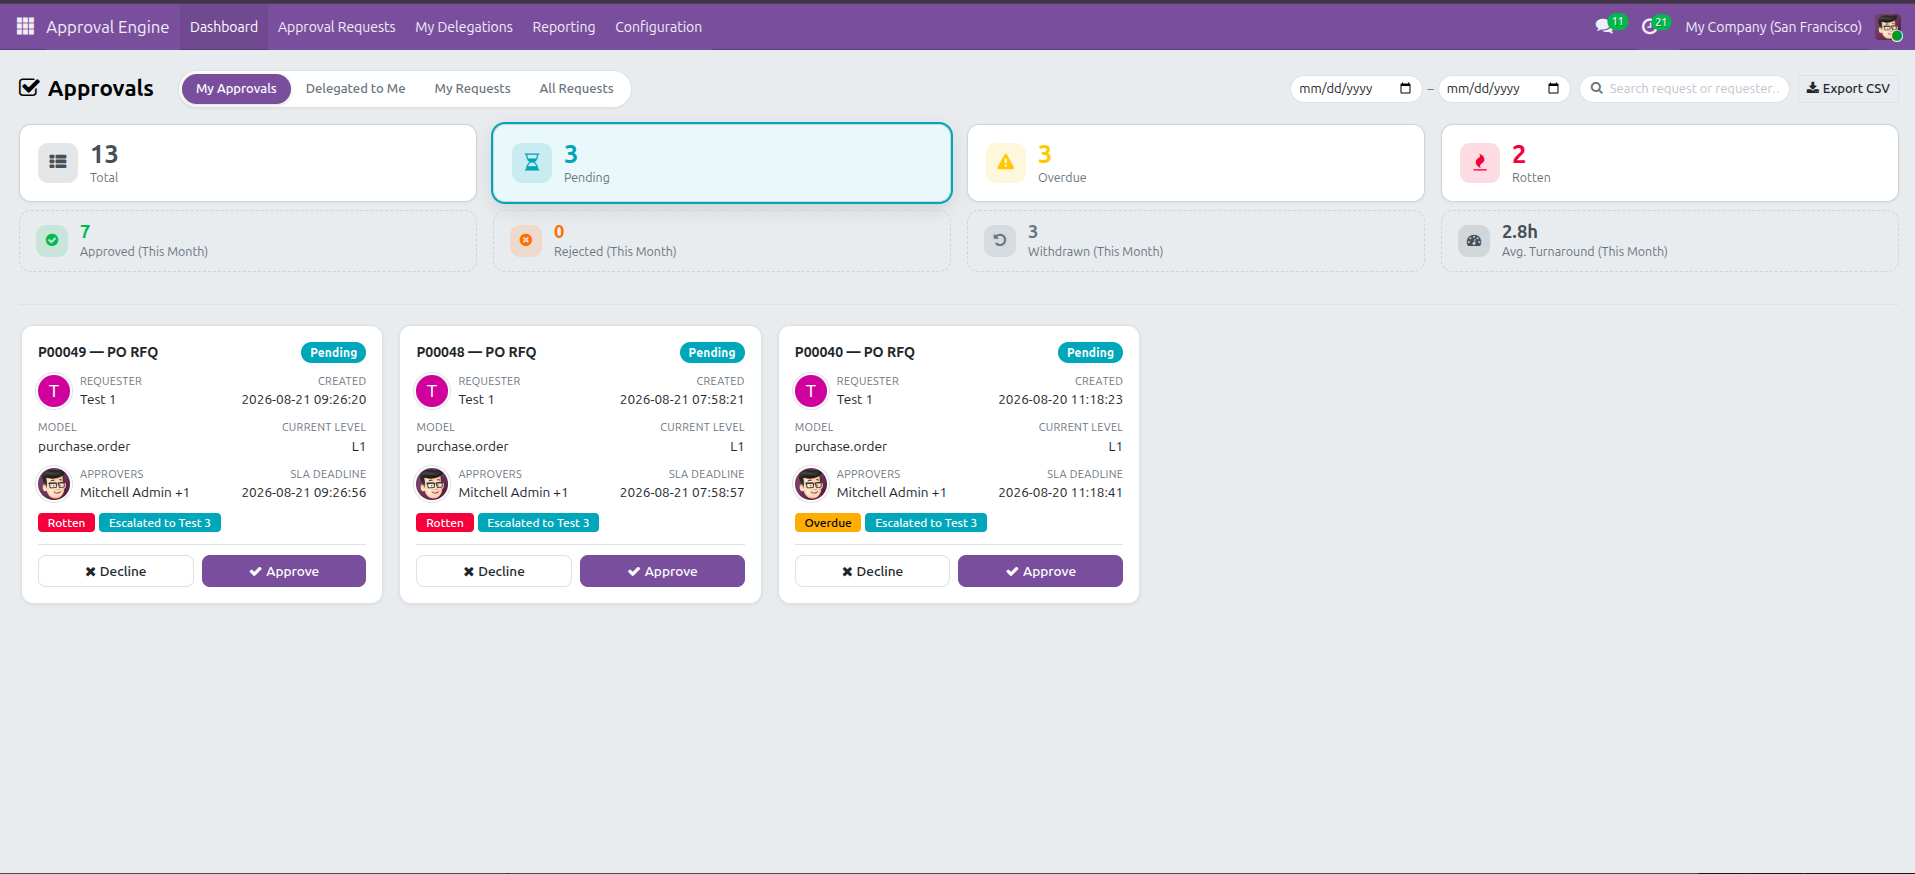
Task: Select the My Approvals tab
Action: 236,89
